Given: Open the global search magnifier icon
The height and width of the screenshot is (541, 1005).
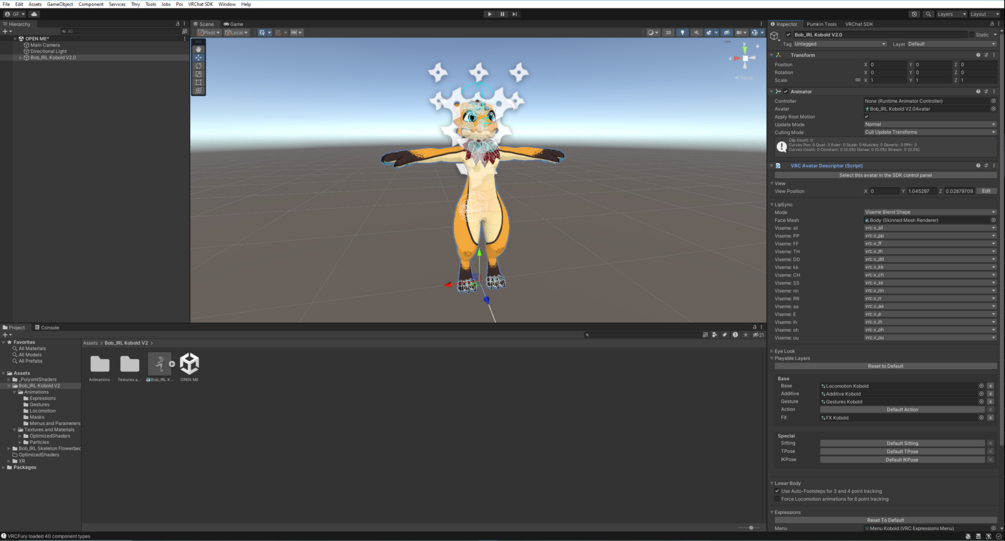Looking at the screenshot, I should click(927, 14).
